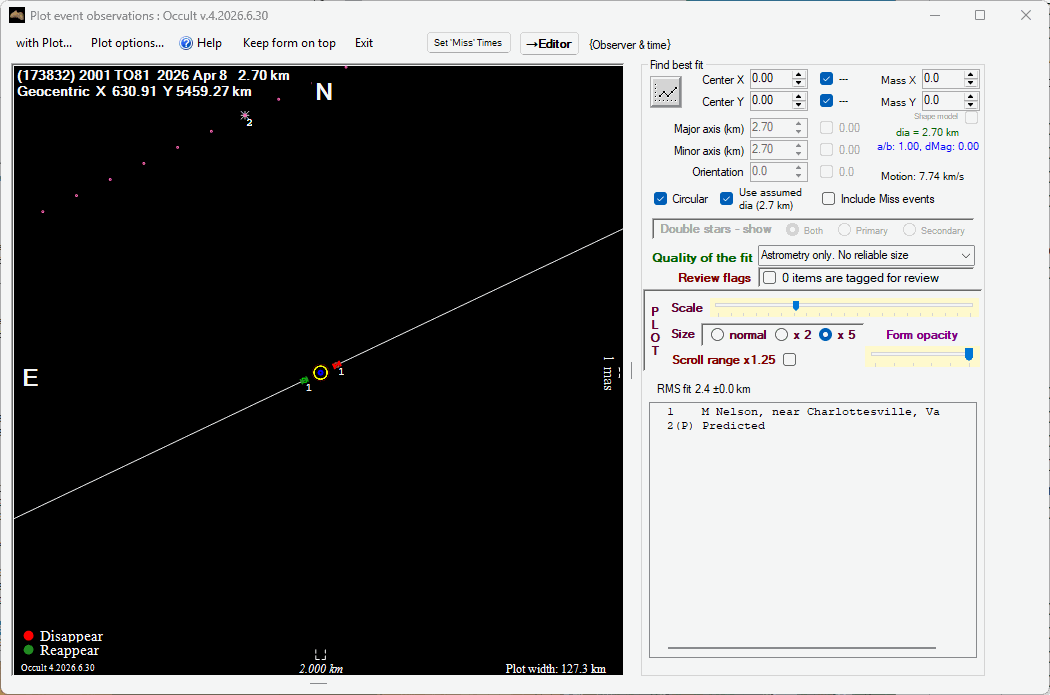Click the 'a/b: 1.00, dMag: 0.00' text
The image size is (1050, 695).
click(927, 147)
